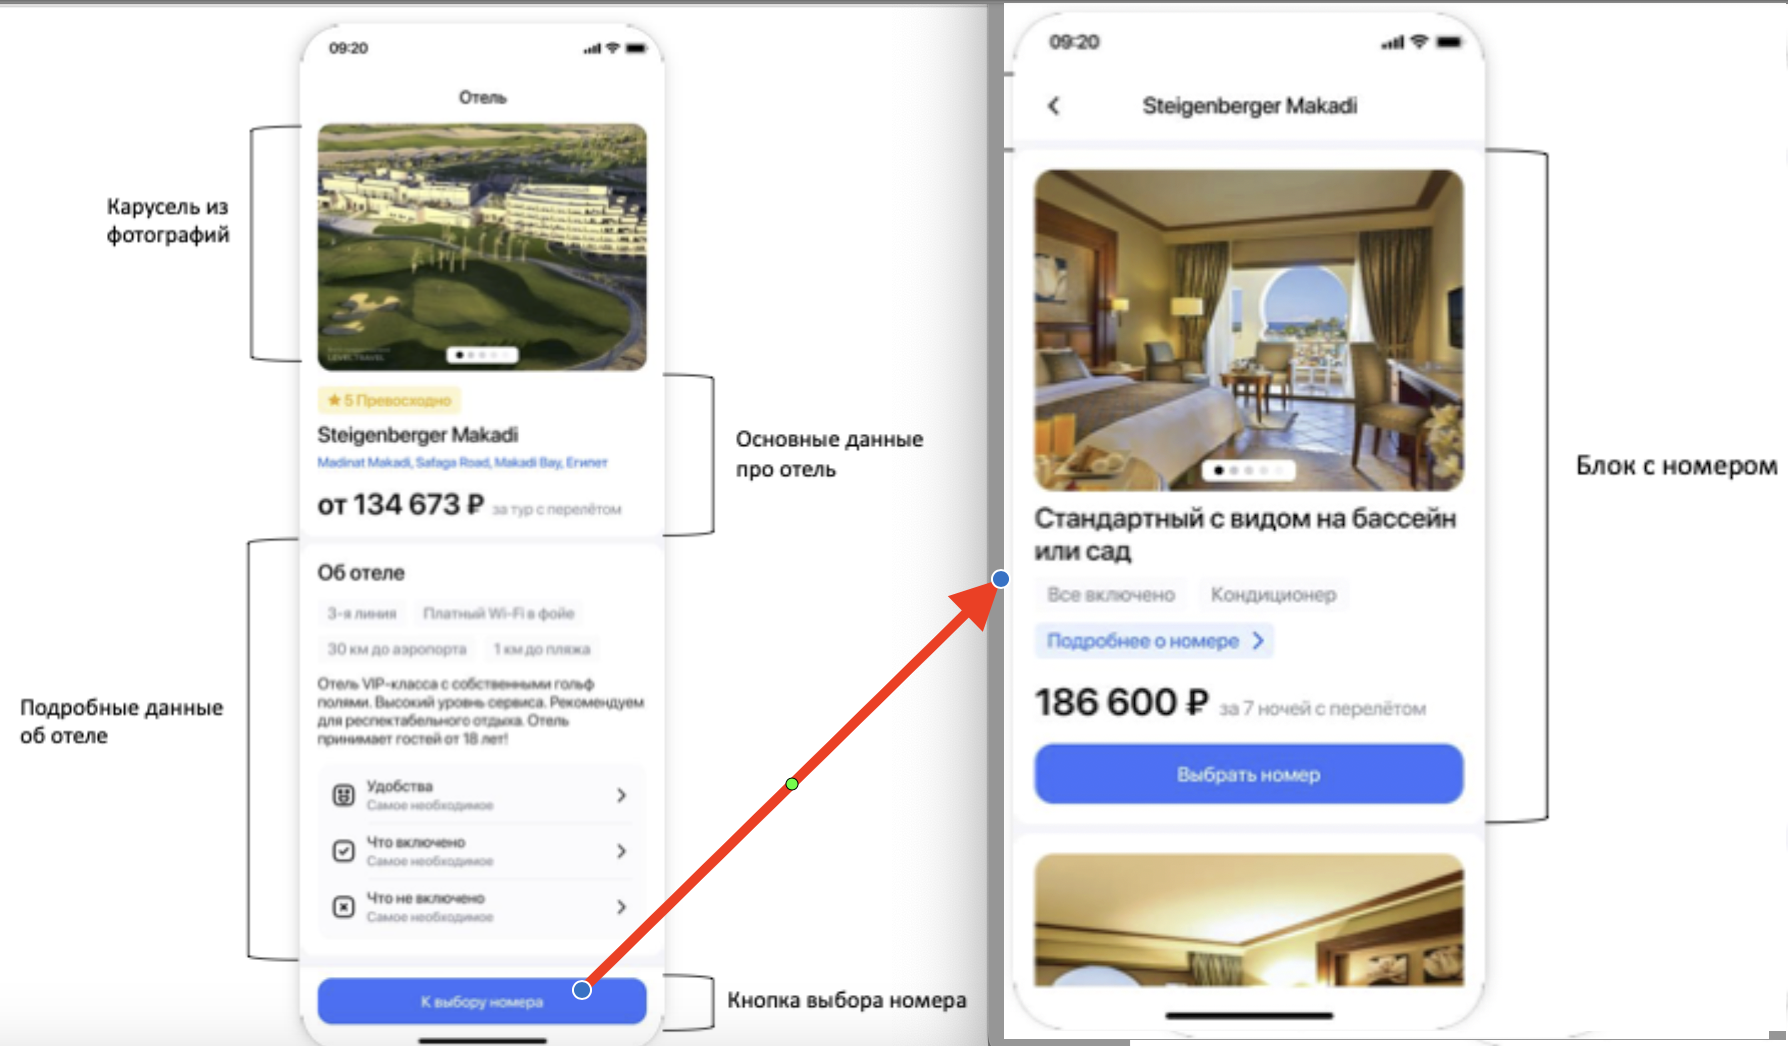
Task: Click the Что включено checkmark icon
Action: point(343,851)
